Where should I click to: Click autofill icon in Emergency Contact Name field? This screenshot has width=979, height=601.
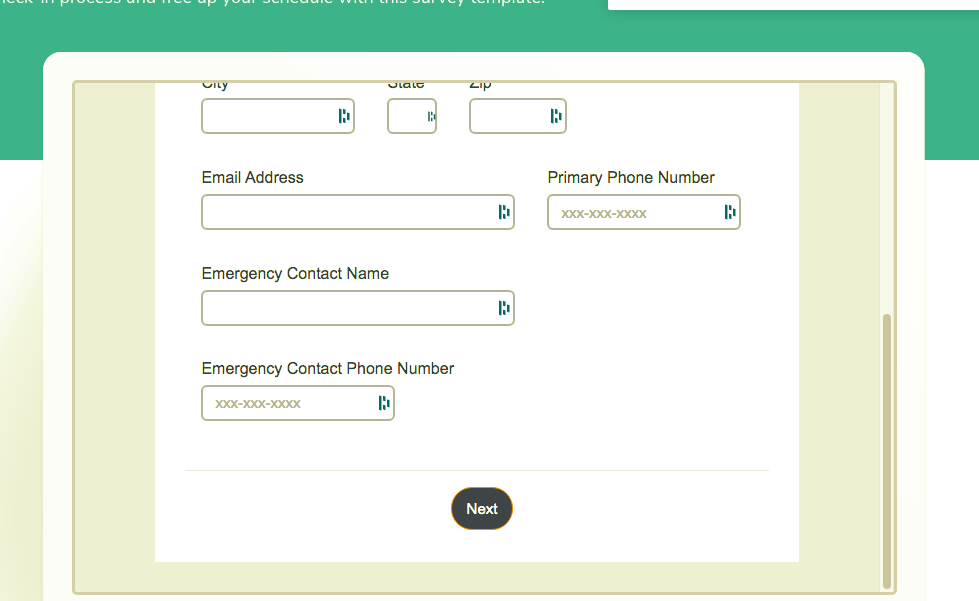[x=504, y=308]
